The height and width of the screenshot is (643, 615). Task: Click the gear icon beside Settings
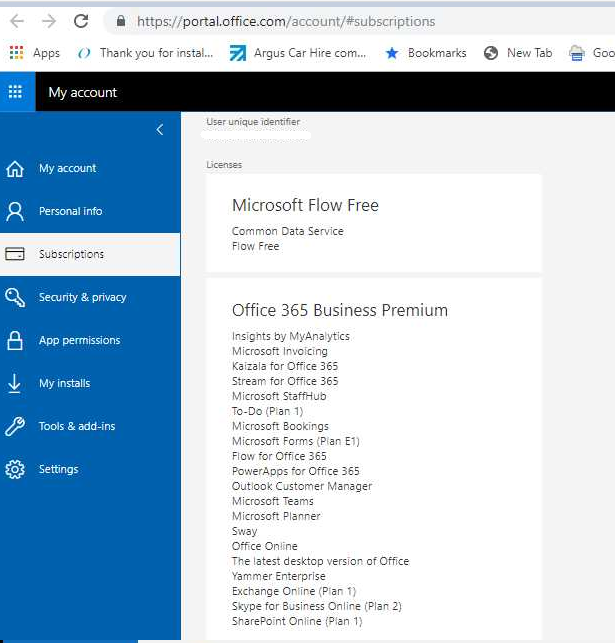(15, 470)
